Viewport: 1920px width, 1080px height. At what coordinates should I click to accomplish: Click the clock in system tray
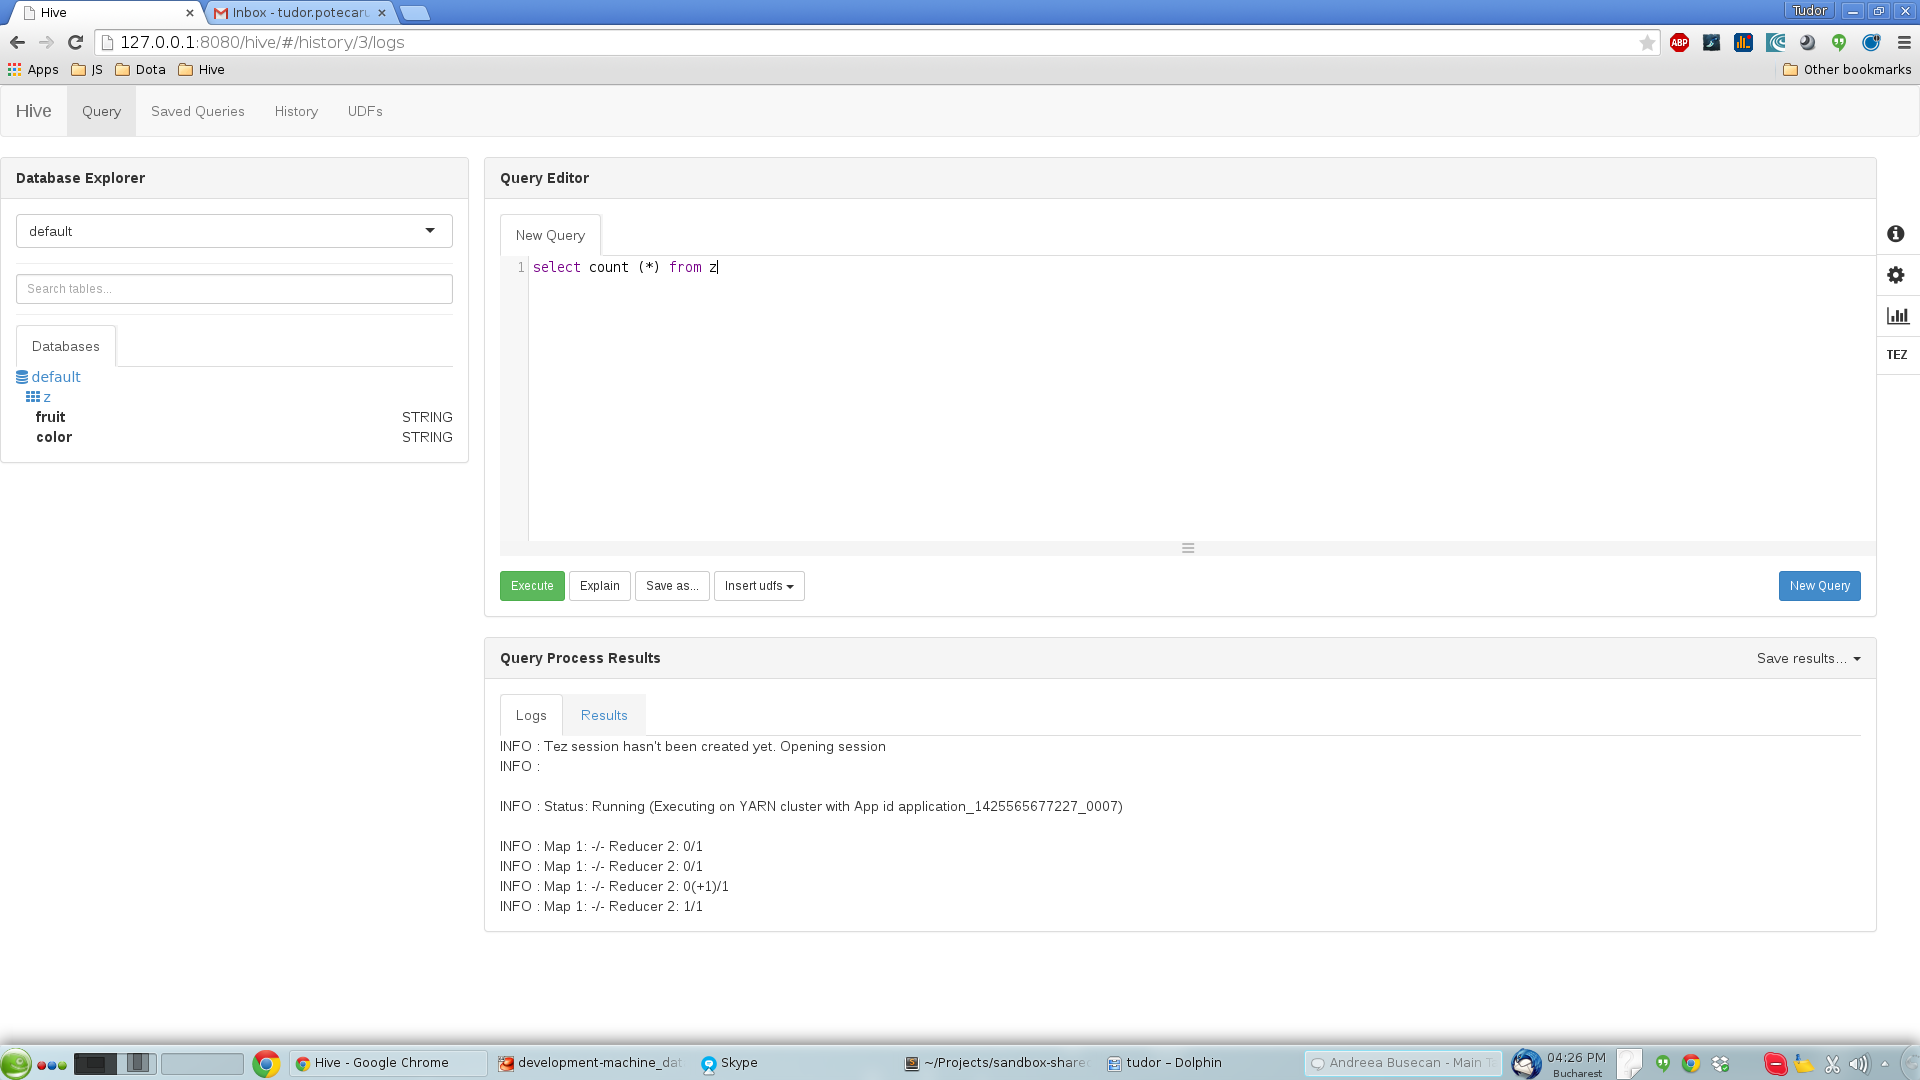1576,1064
